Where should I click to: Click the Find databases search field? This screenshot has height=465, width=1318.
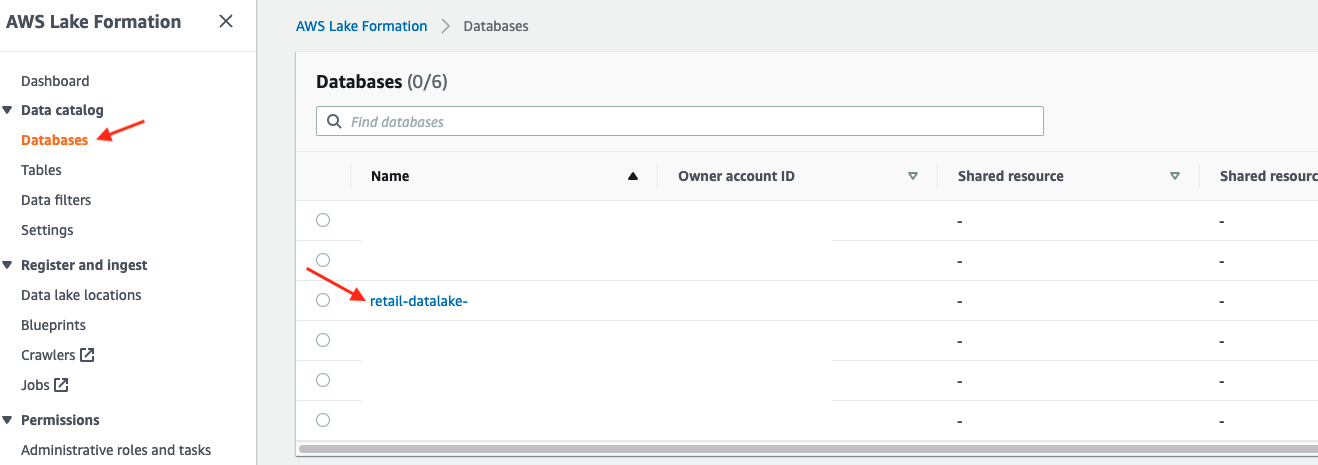(690, 122)
